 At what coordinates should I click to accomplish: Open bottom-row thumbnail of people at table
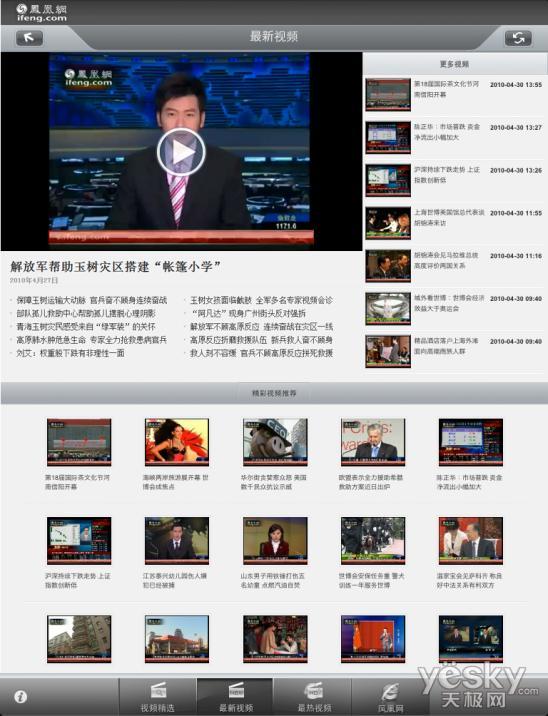click(275, 639)
